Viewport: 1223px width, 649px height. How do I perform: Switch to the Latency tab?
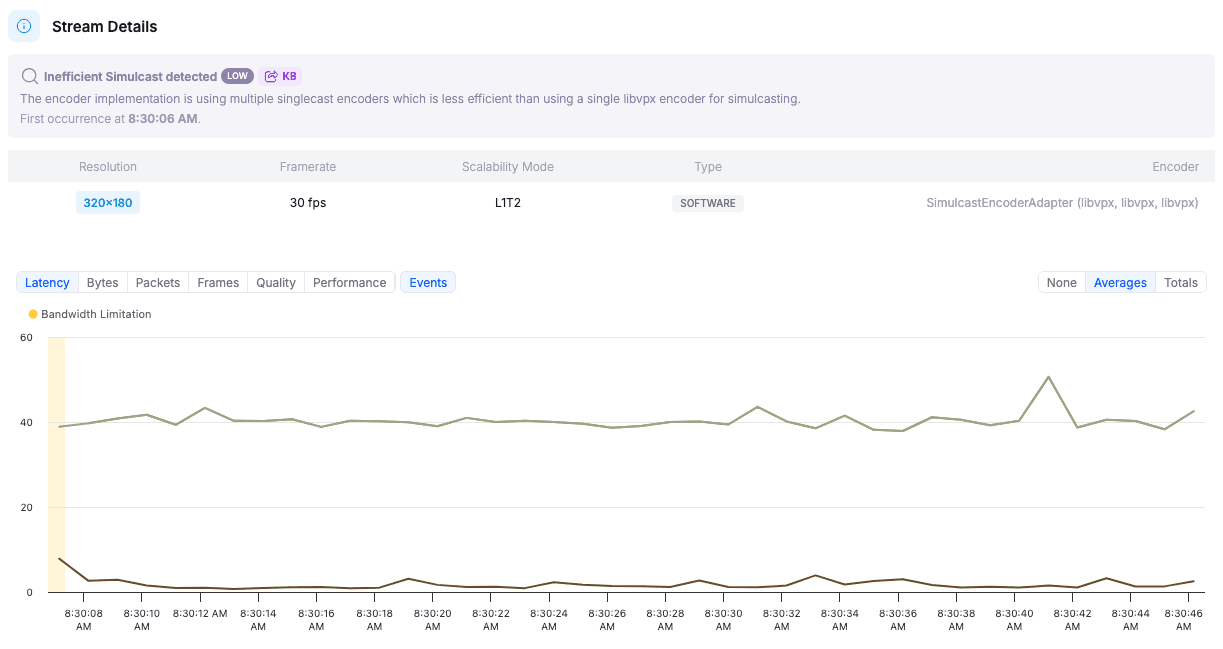click(x=47, y=283)
